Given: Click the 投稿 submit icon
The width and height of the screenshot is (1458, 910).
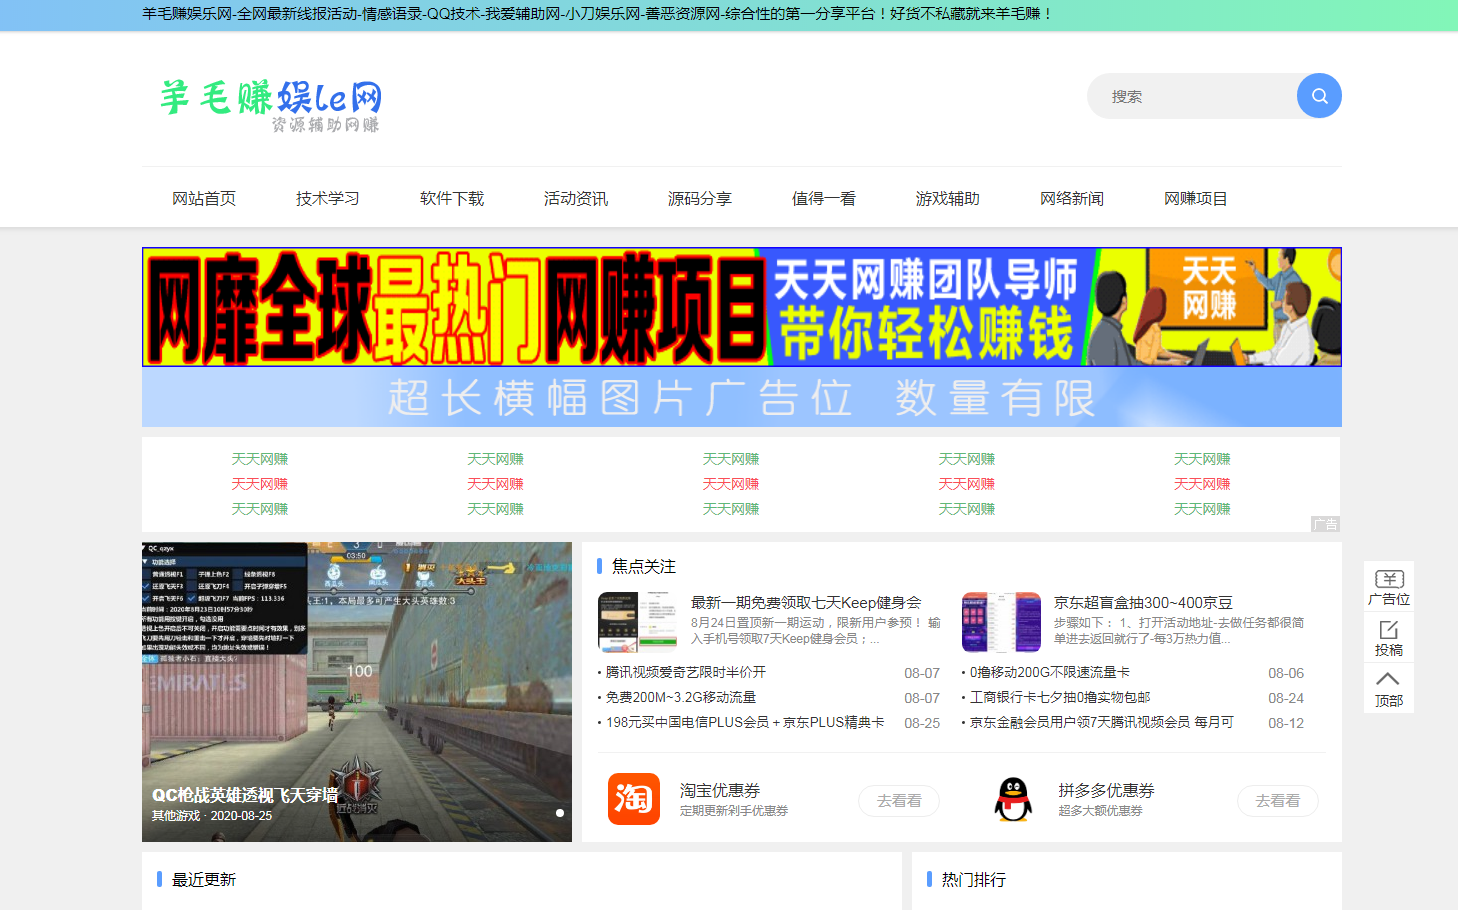Looking at the screenshot, I should 1388,637.
